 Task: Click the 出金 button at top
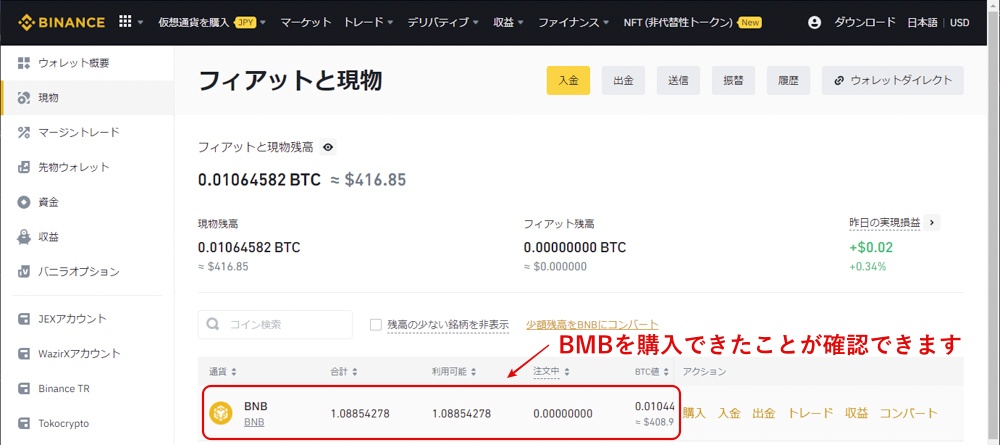[623, 80]
